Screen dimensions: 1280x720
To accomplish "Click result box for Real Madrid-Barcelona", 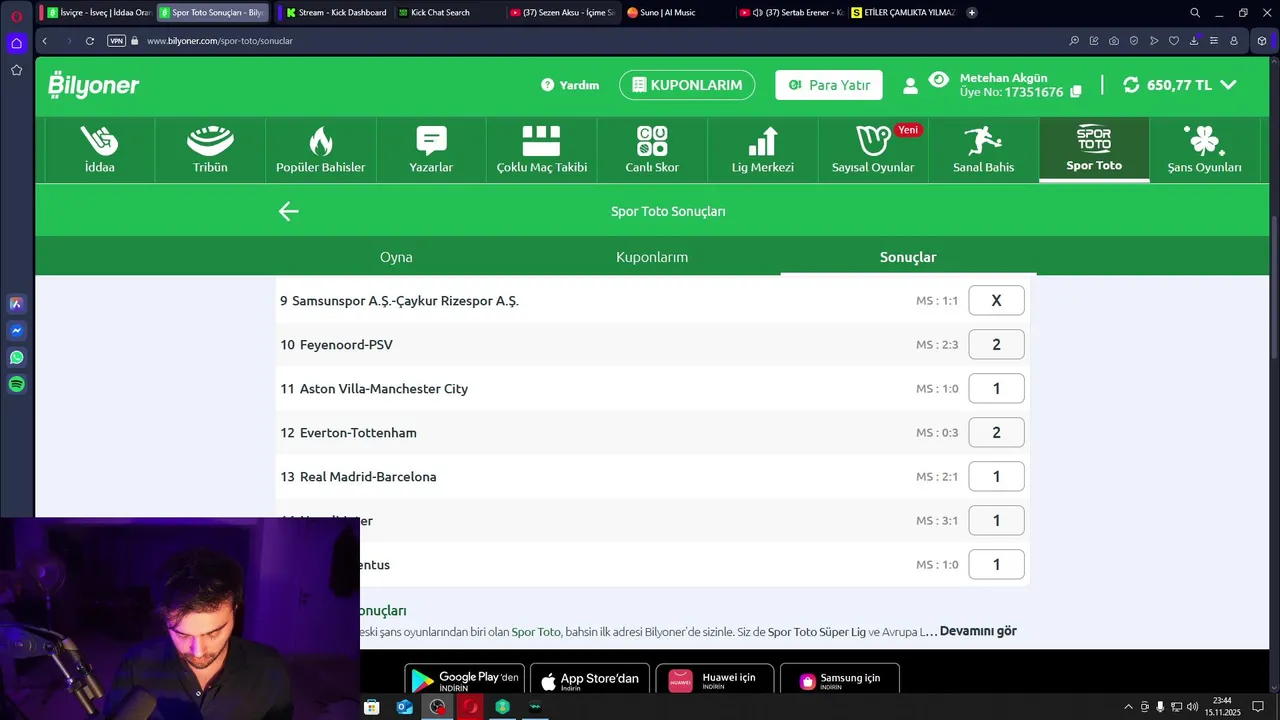I will click(996, 477).
